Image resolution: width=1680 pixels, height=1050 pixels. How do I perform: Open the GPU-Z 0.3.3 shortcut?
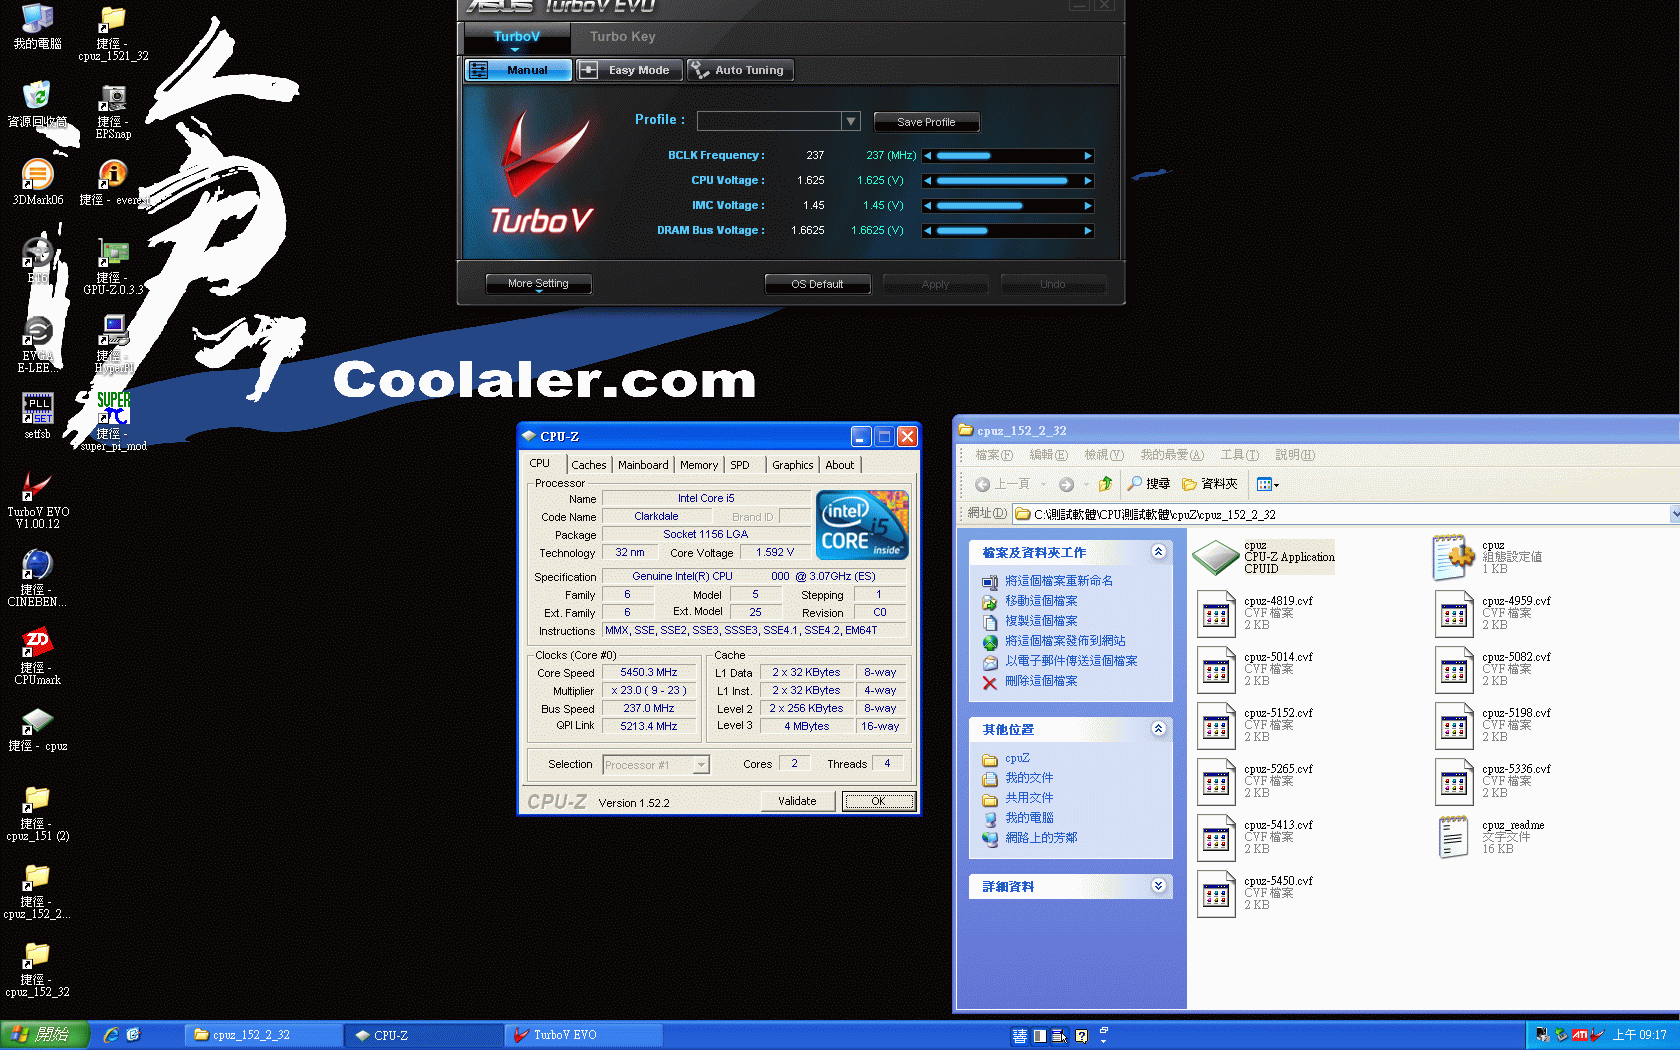[x=113, y=267]
